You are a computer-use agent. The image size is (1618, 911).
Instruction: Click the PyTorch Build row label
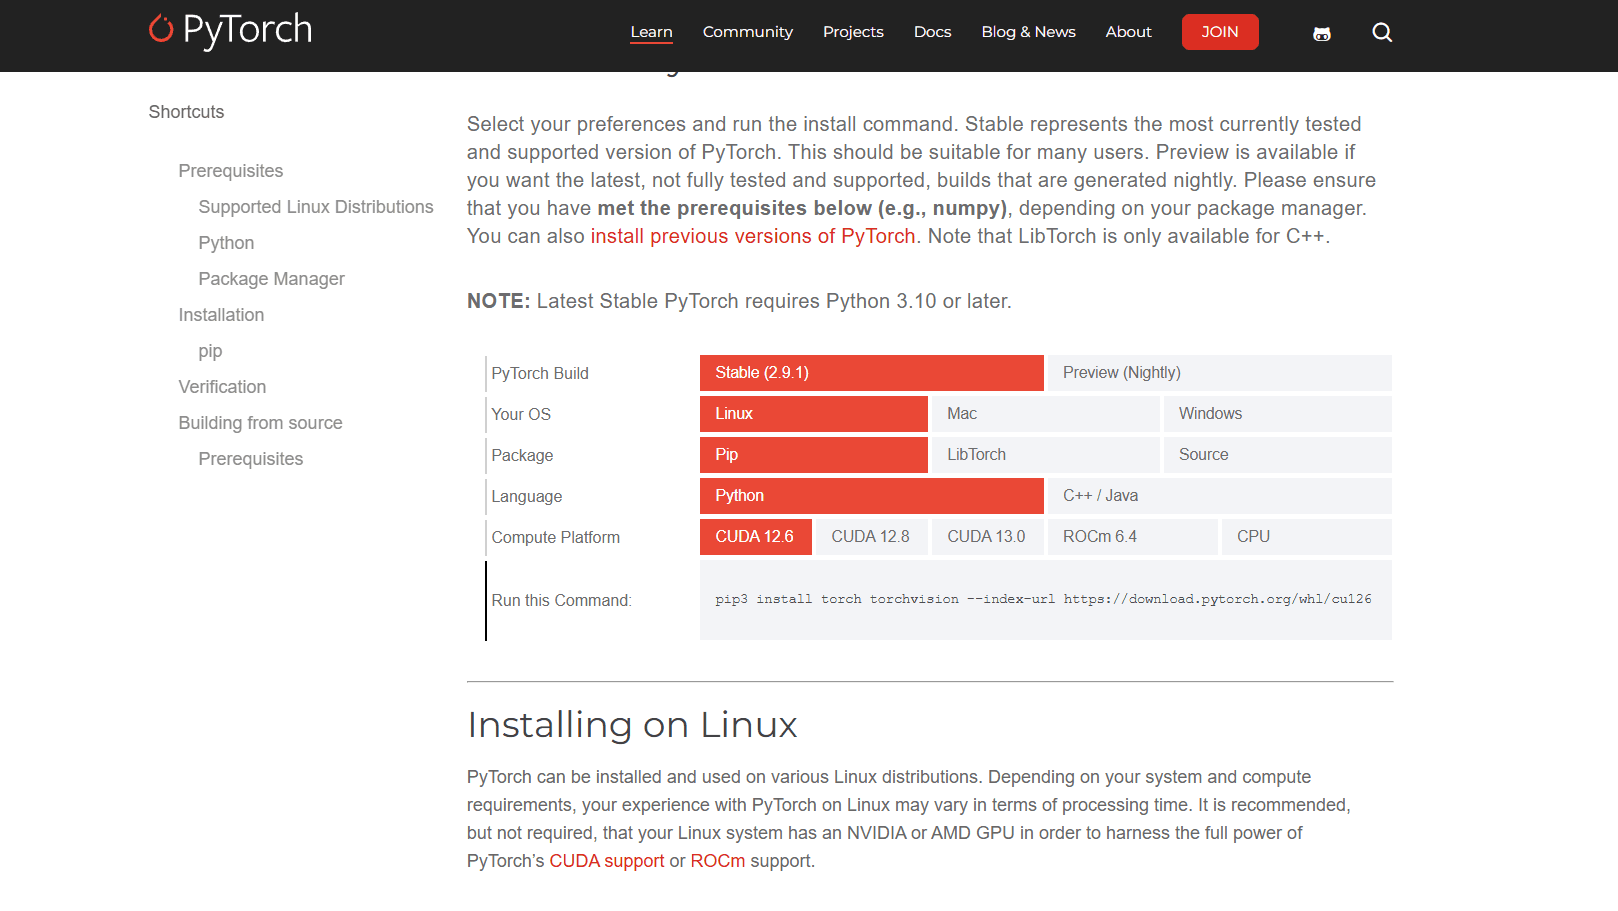(540, 373)
